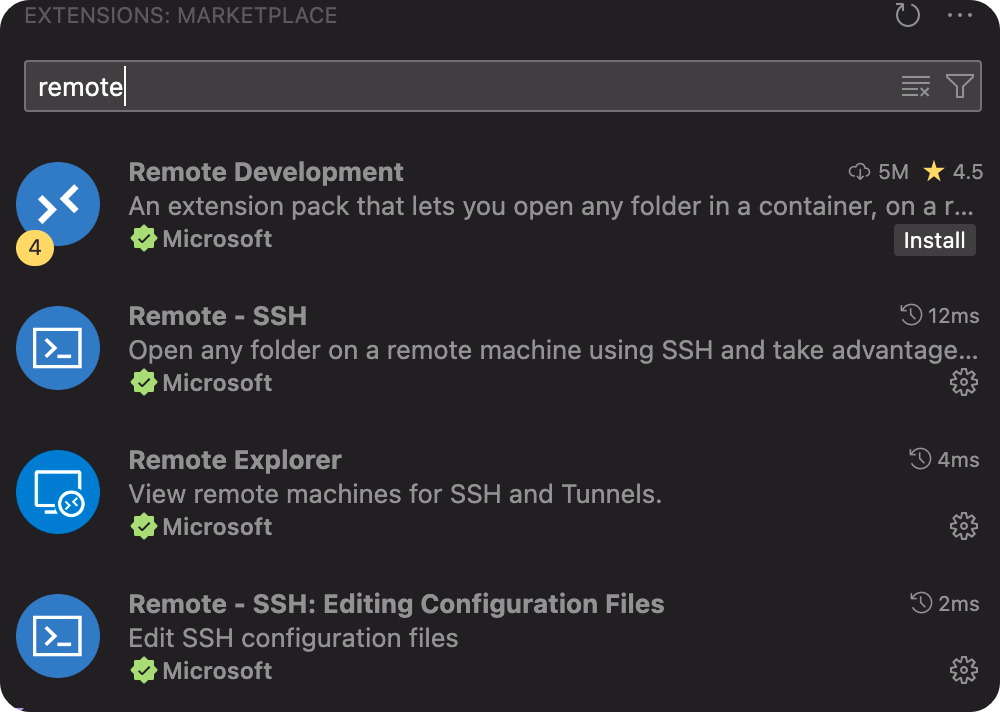Click the extension pack count badge 4
Image resolution: width=1000 pixels, height=712 pixels.
pos(35,247)
